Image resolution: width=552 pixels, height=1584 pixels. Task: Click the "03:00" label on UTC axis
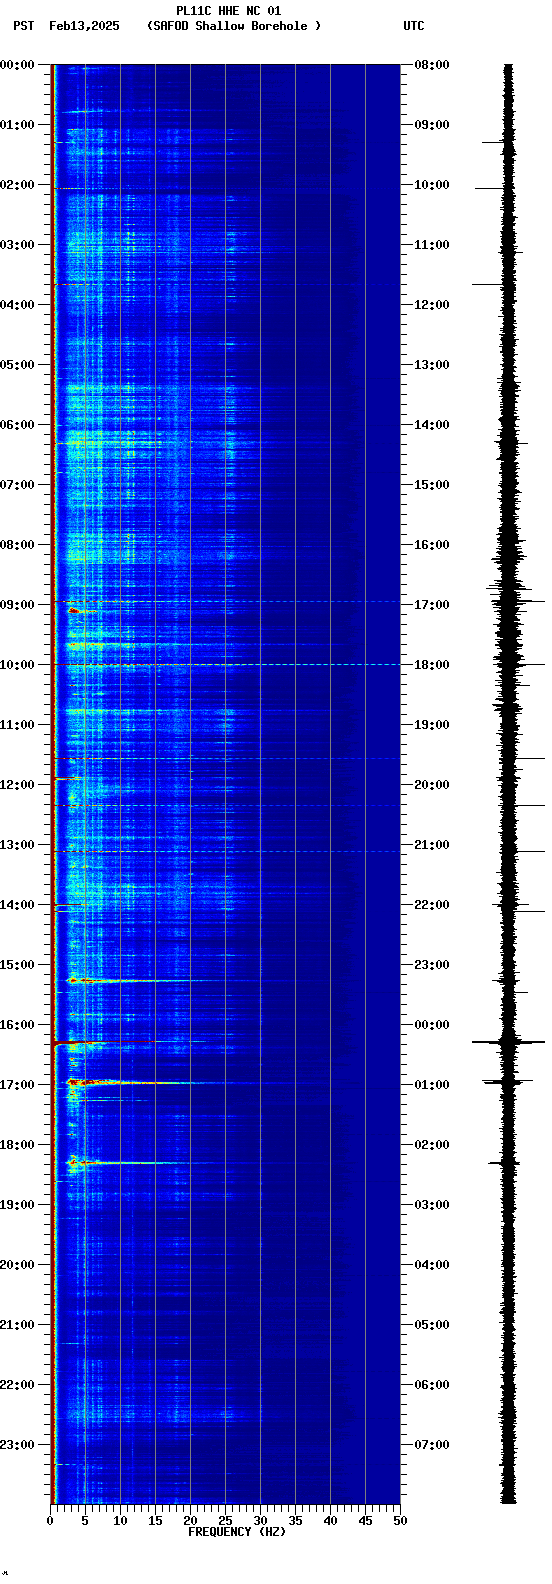pyautogui.click(x=432, y=1205)
